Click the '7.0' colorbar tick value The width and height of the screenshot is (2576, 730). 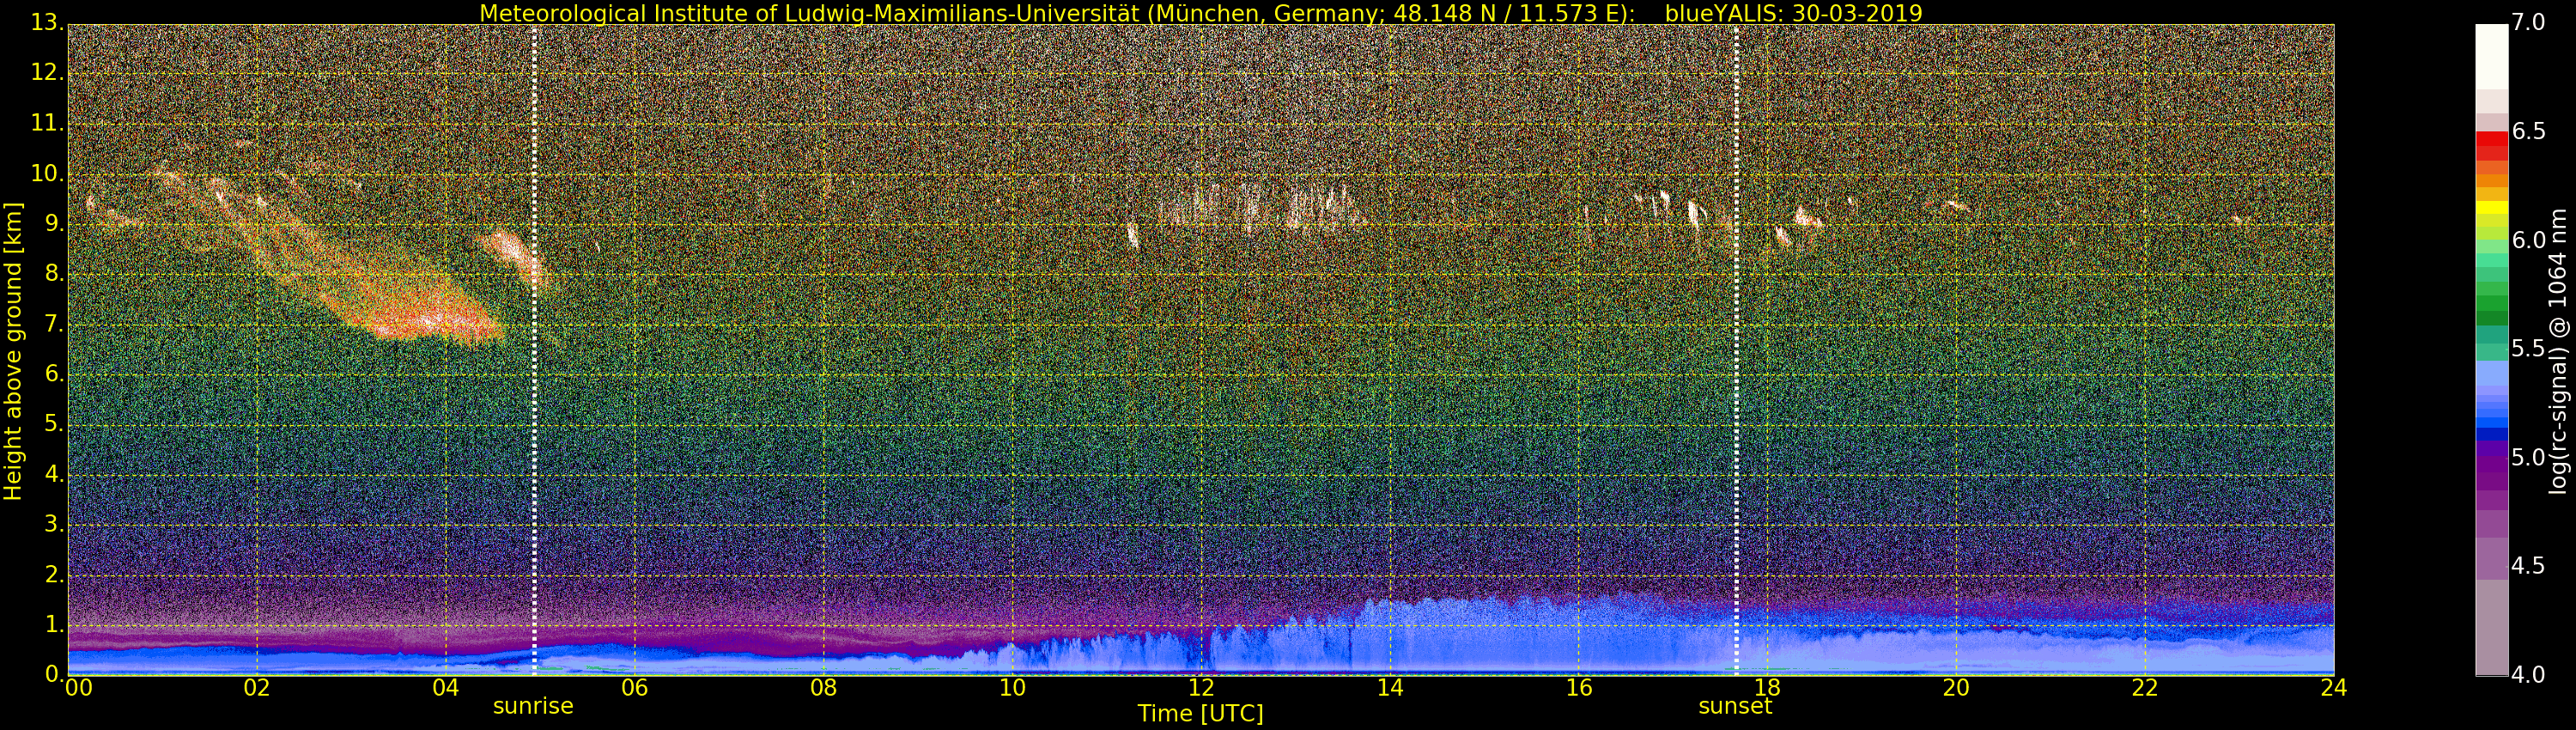2527,22
